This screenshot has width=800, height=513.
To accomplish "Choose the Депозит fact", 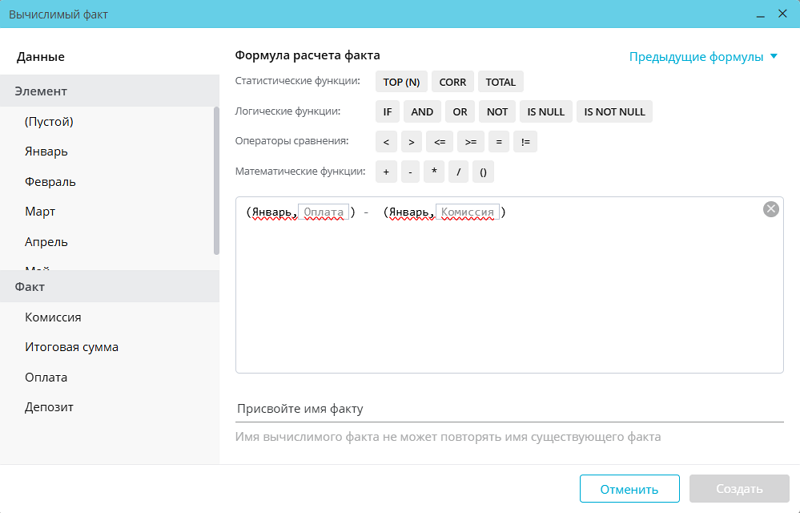I will [49, 407].
